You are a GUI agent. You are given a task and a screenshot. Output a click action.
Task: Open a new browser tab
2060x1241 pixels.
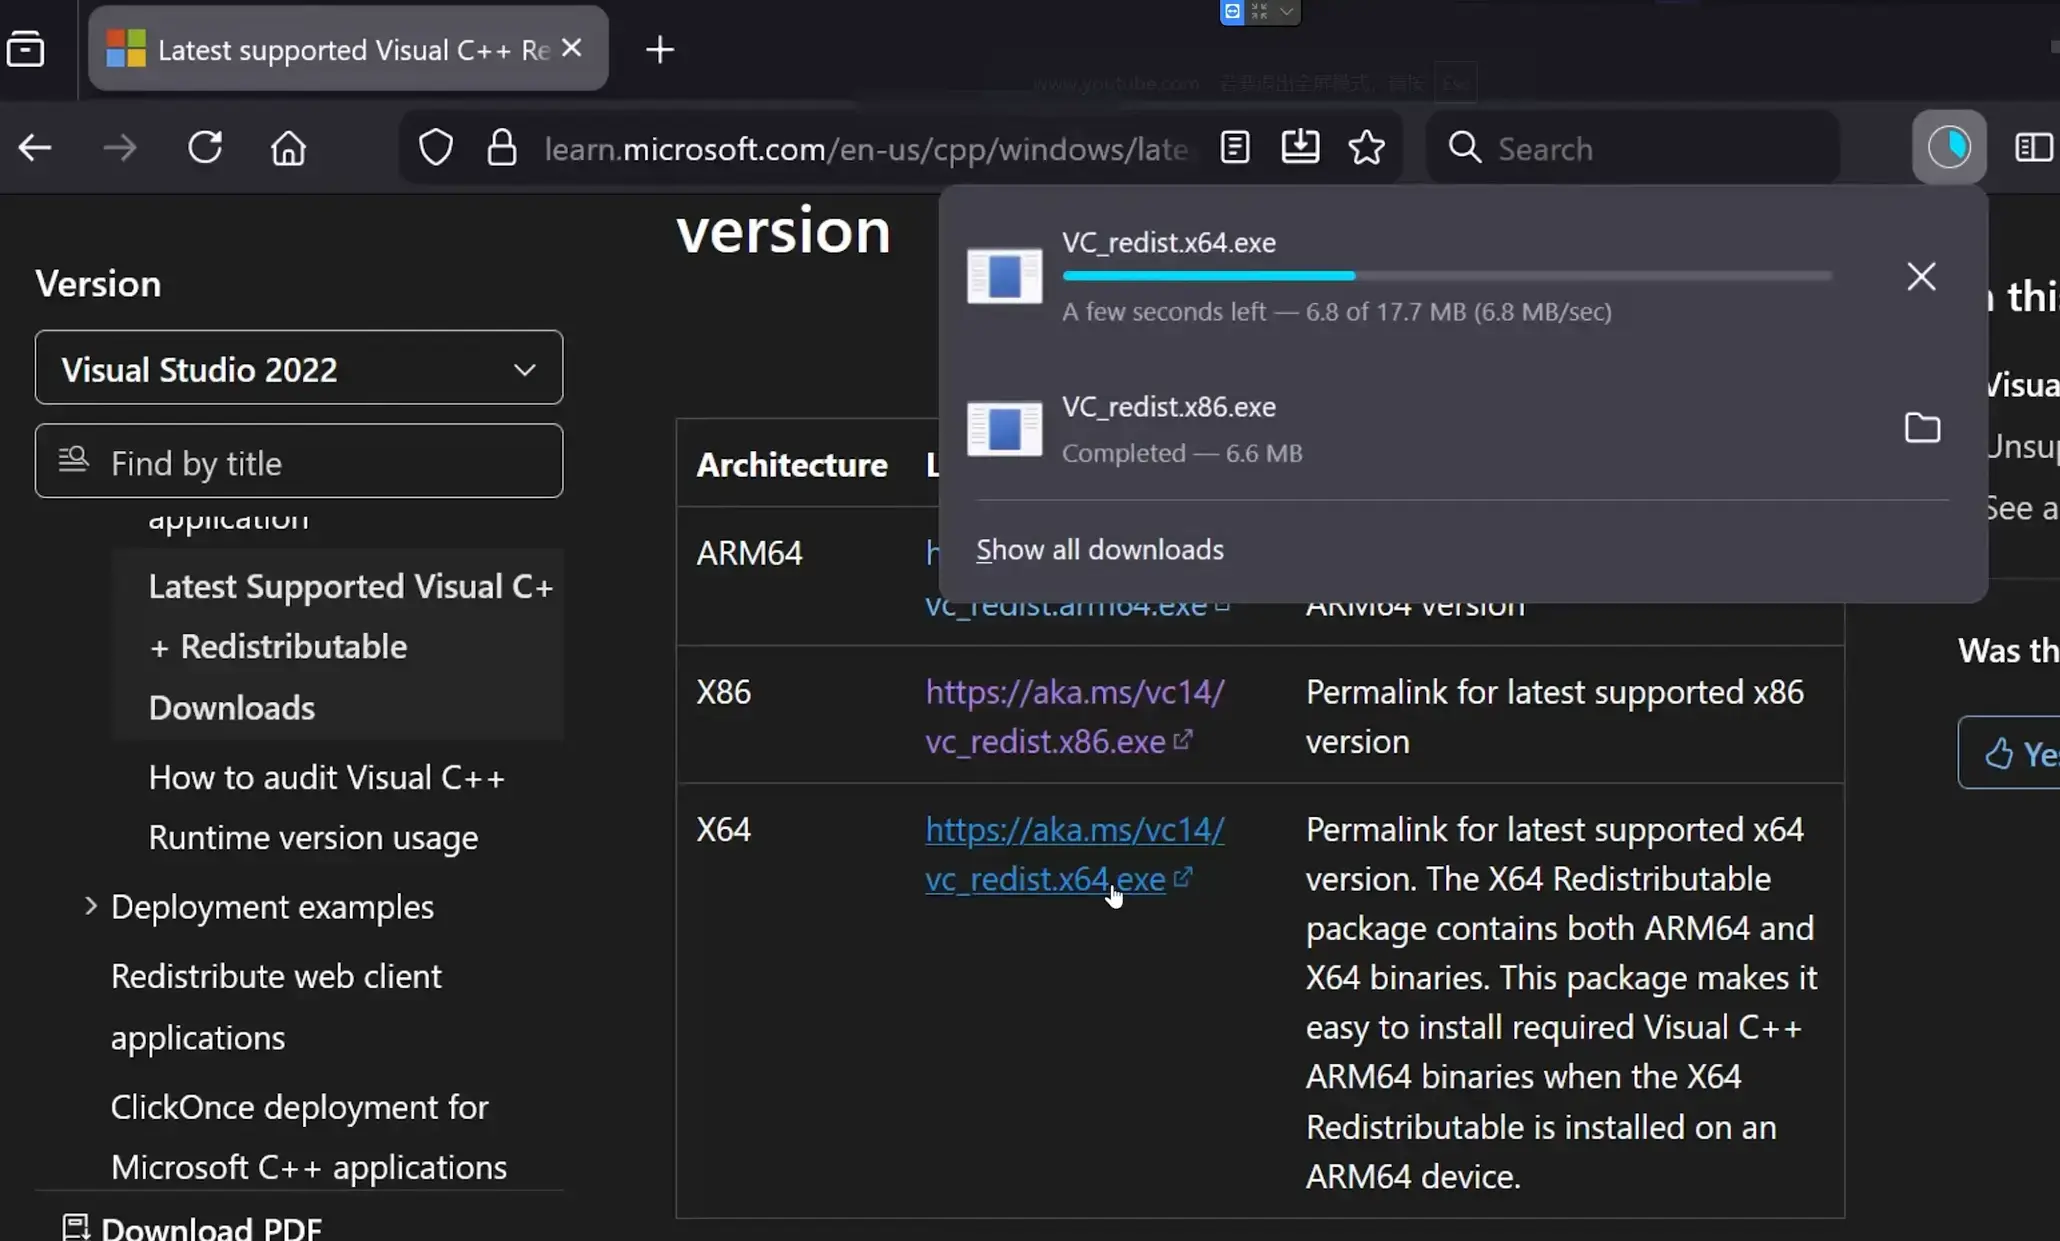[x=660, y=49]
